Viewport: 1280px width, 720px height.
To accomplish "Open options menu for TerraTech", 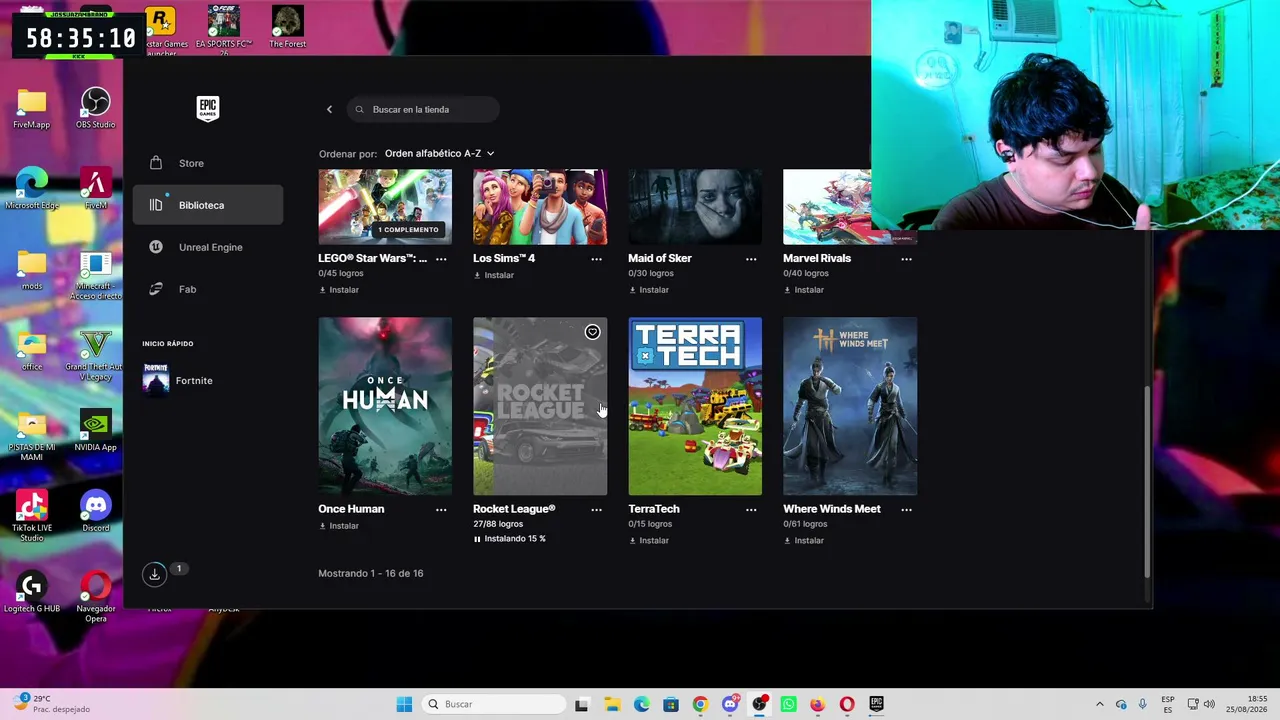I will pos(751,510).
